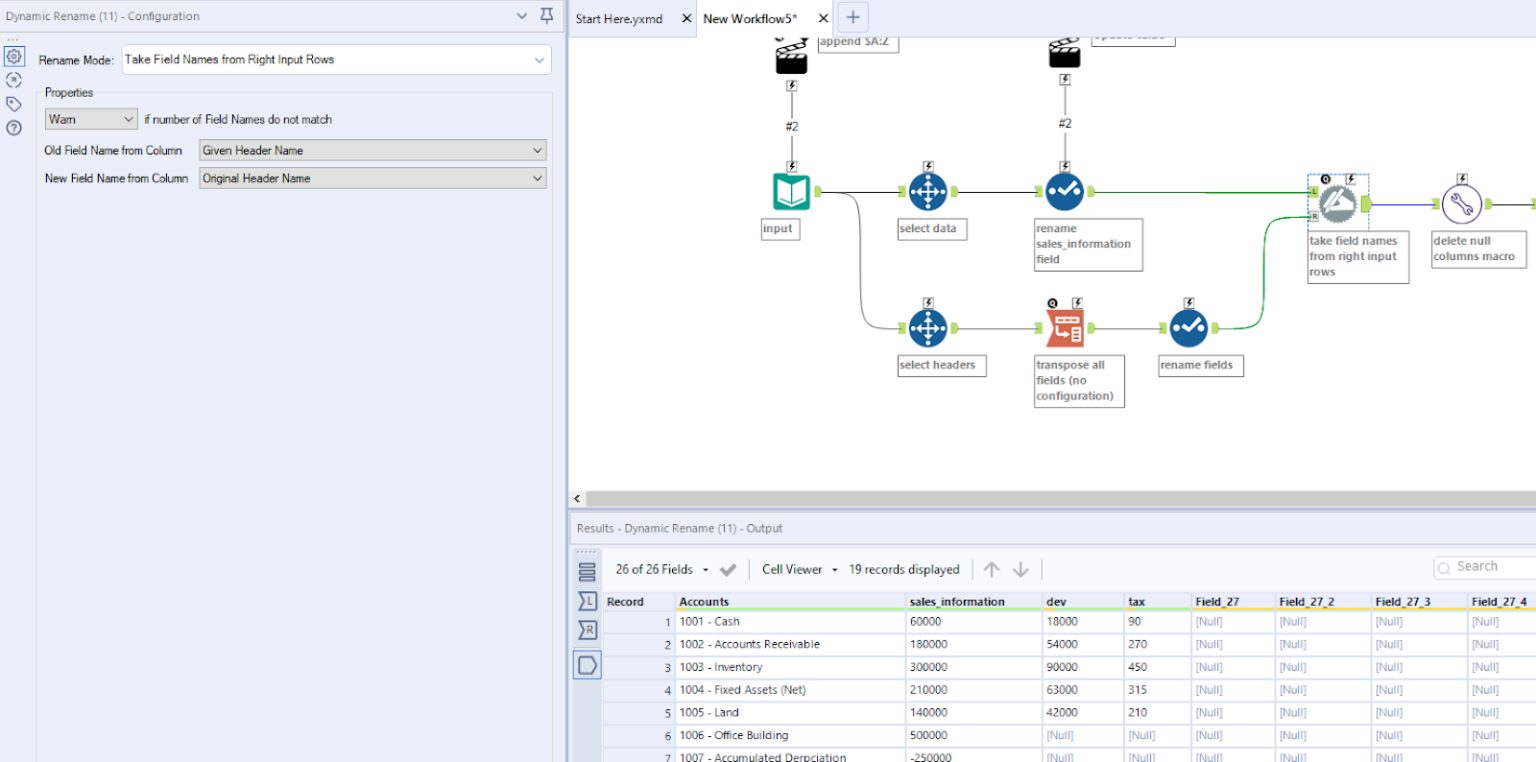1536x762 pixels.
Task: Open the Cell Viewer menu
Action: (x=790, y=568)
